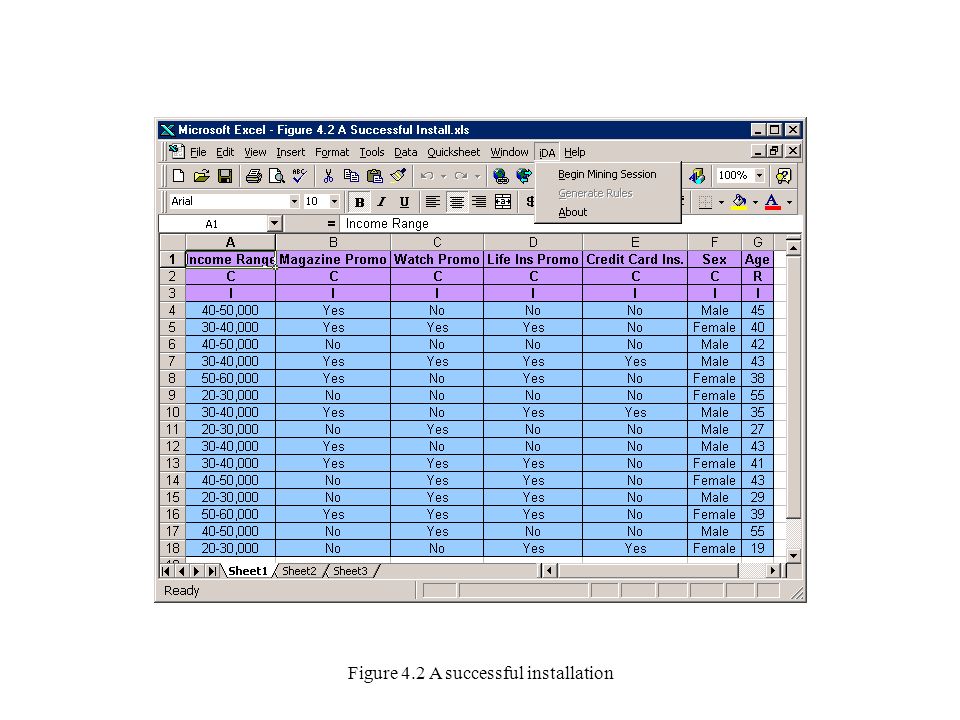
Task: Click the Merge and Center icon
Action: [x=503, y=201]
